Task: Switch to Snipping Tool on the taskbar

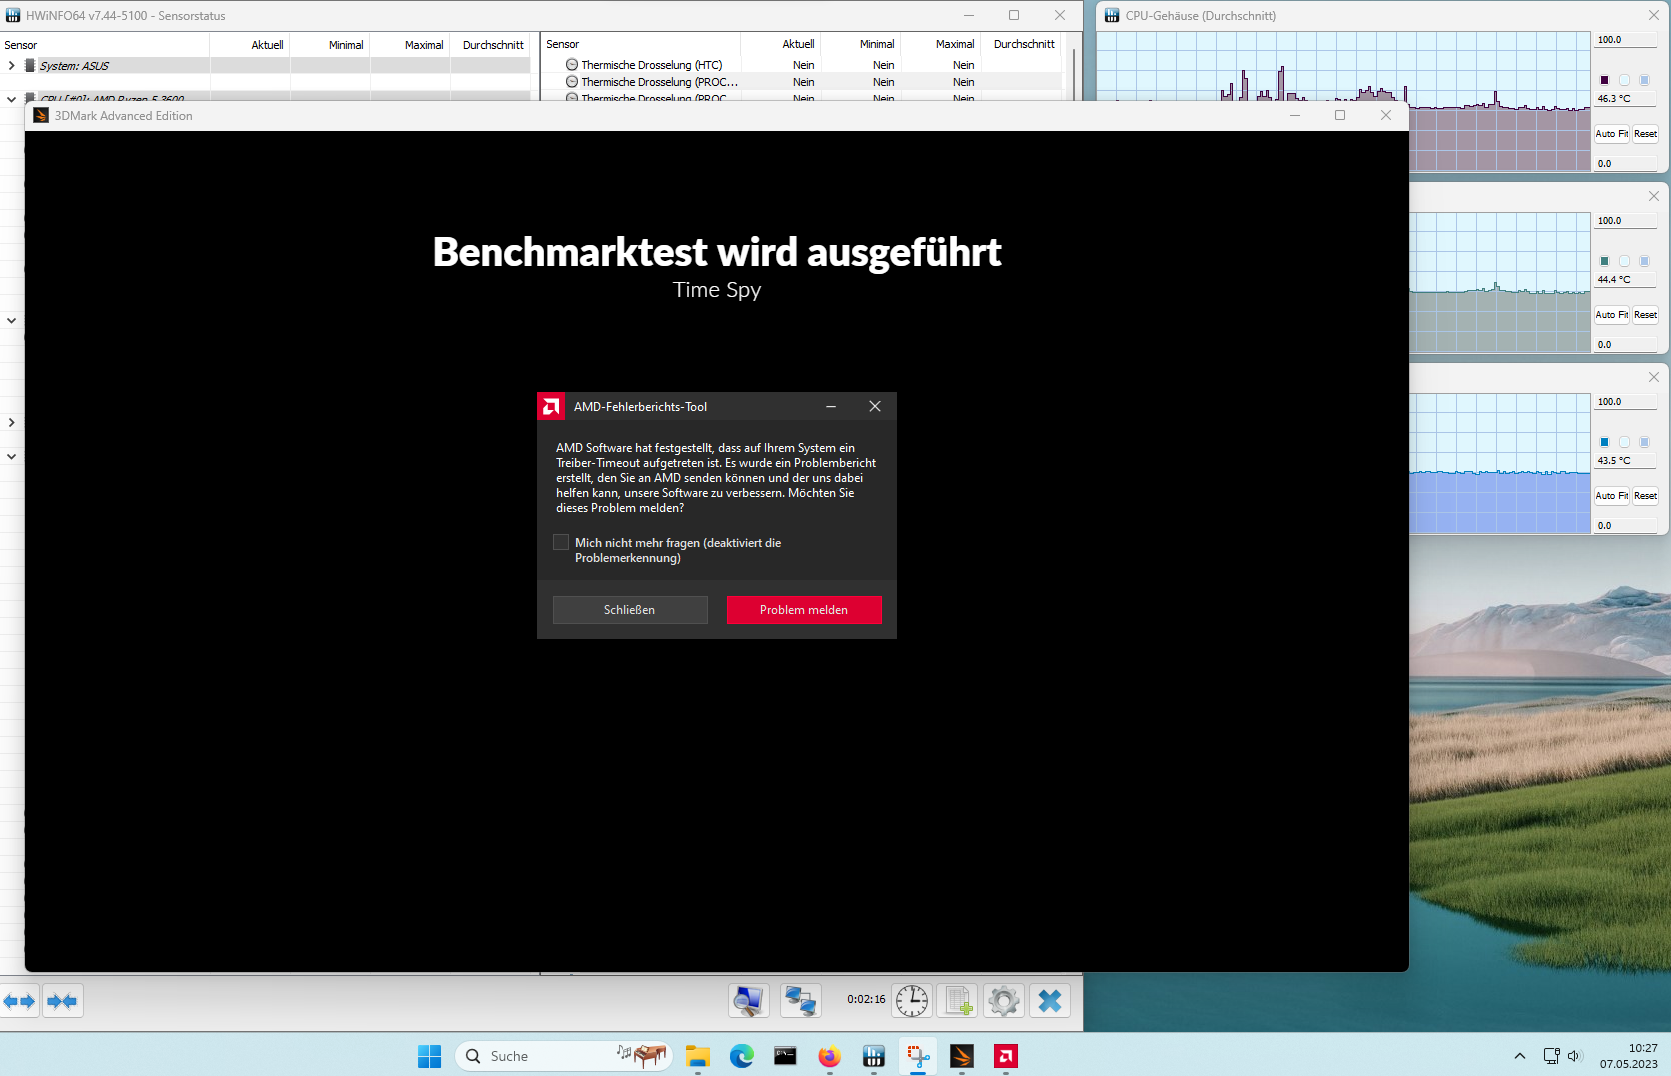Action: point(917,1056)
